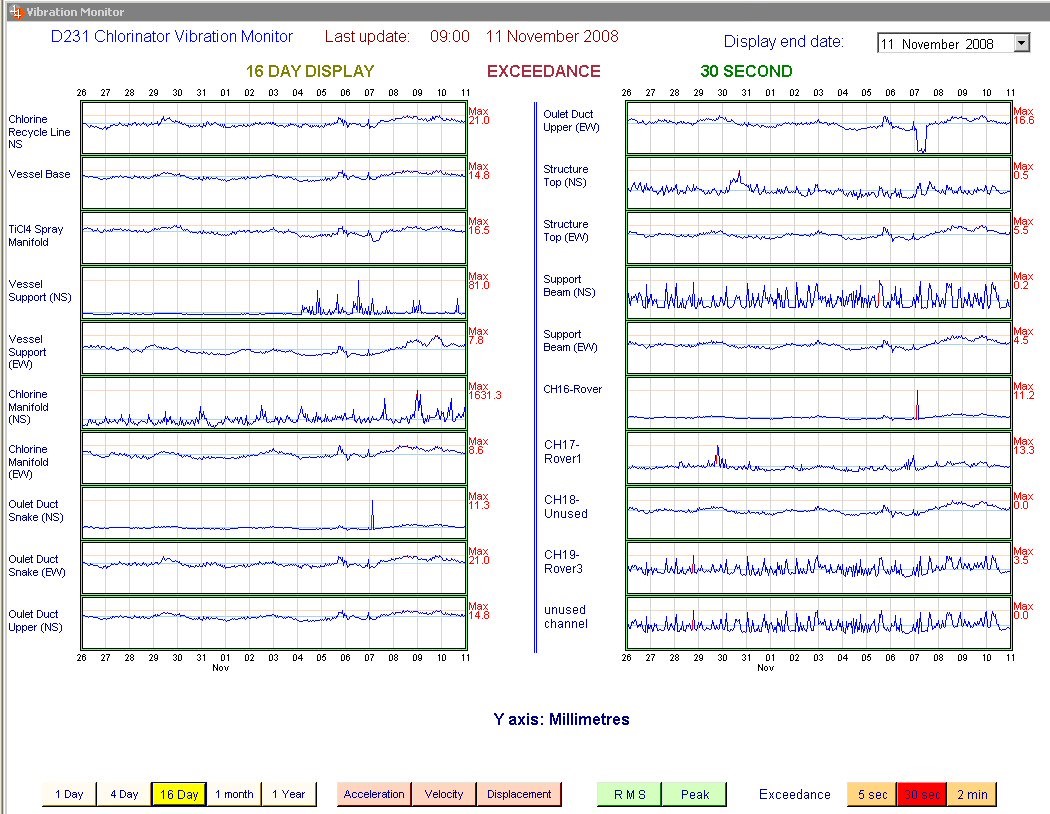The width and height of the screenshot is (1050, 814).
Task: Choose the 1 month time range
Action: (234, 794)
